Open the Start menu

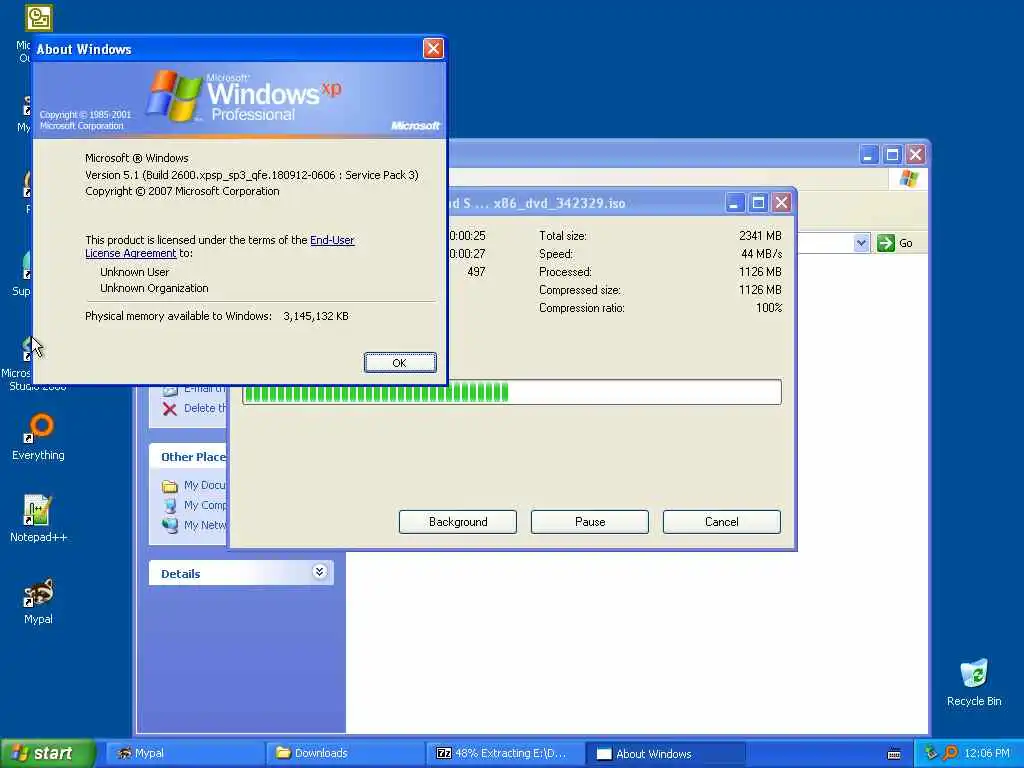coord(48,753)
